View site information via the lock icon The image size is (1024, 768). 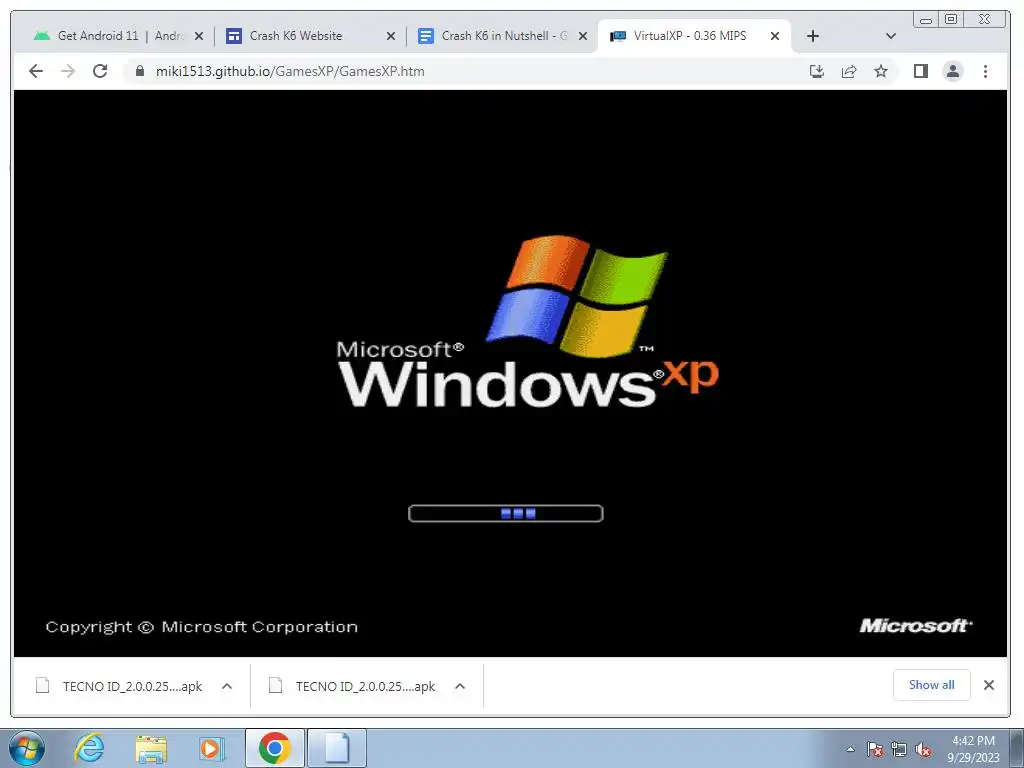[x=139, y=71]
